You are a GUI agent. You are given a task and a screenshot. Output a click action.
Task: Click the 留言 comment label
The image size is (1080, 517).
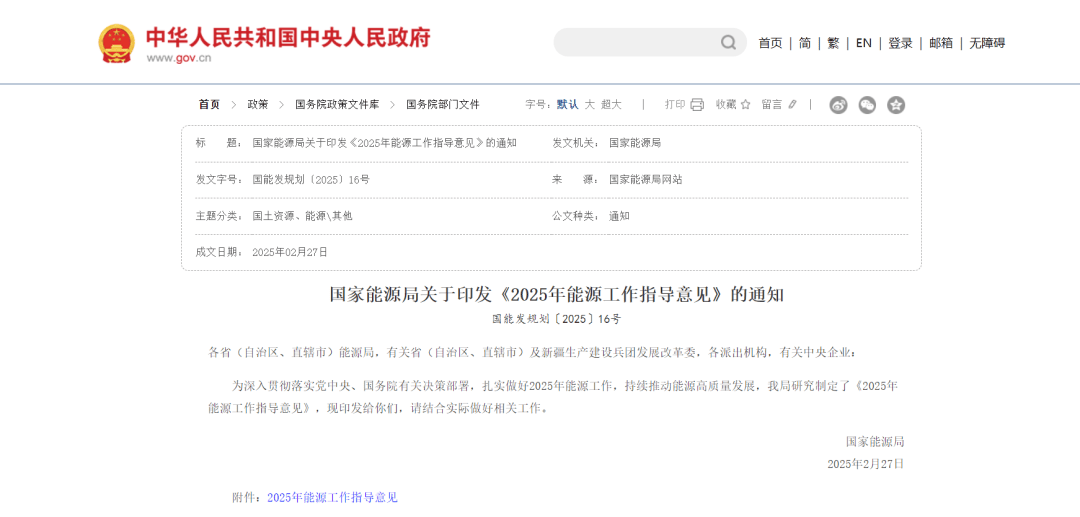tap(772, 105)
